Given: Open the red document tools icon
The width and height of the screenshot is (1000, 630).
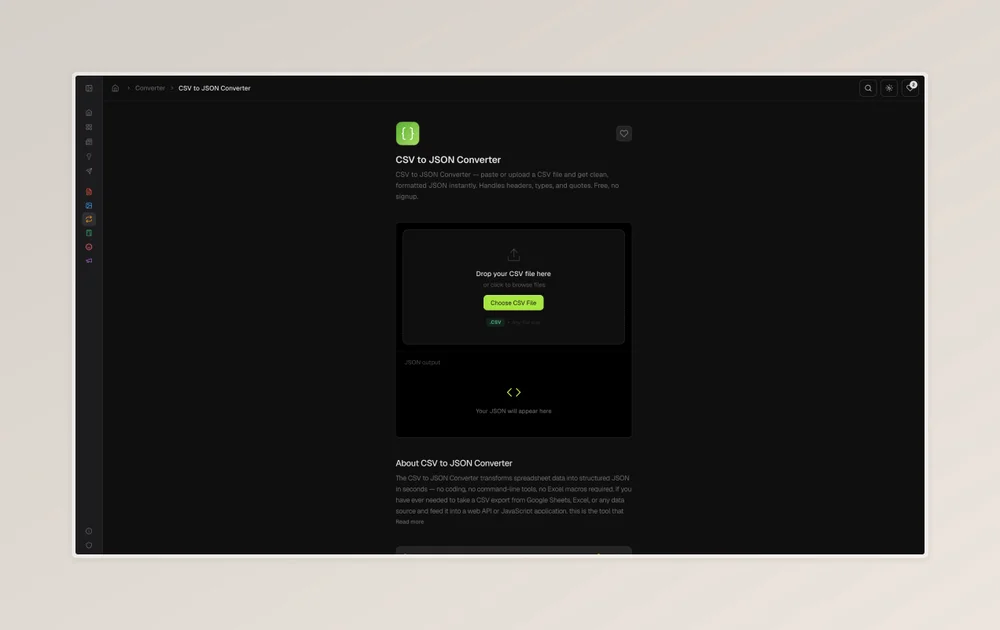Looking at the screenshot, I should click(x=89, y=191).
